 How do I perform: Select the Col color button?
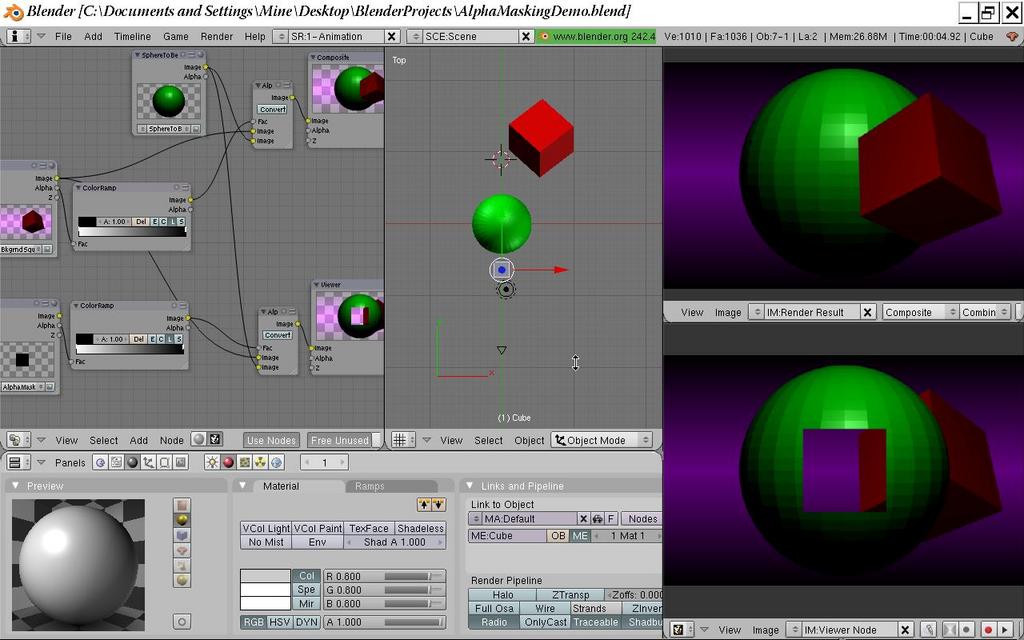pos(306,576)
